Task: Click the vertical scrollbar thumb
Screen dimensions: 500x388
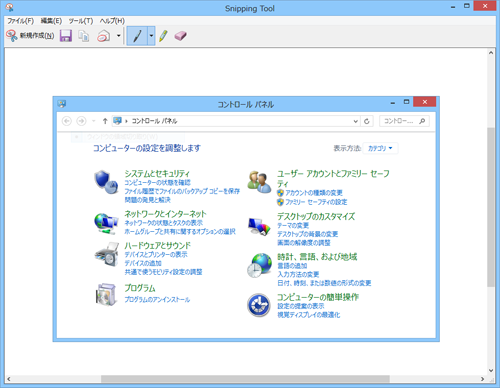Action: [x=491, y=207]
